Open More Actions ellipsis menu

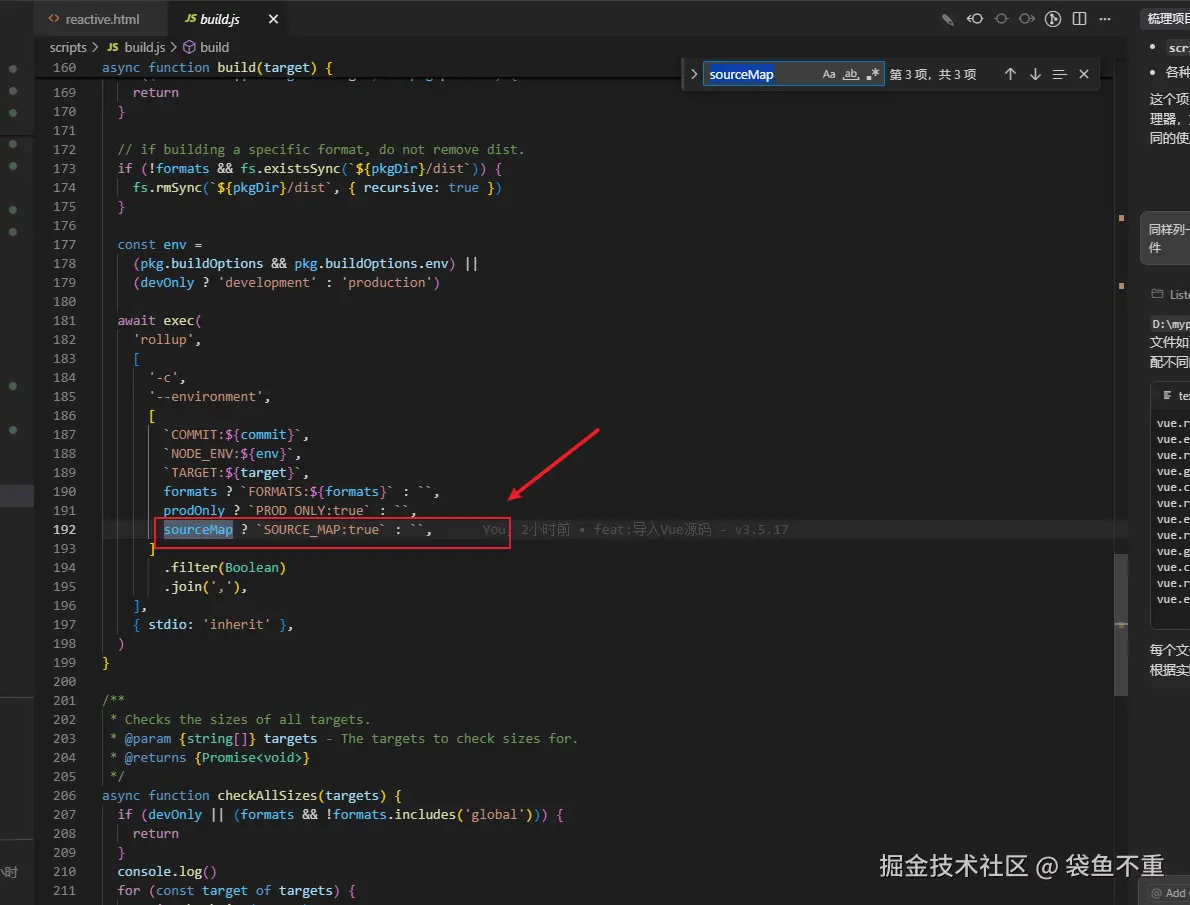(x=1105, y=19)
